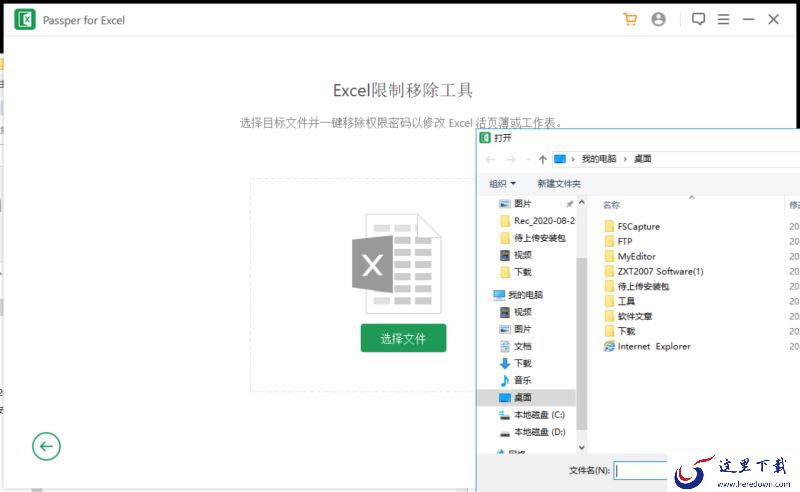This screenshot has width=800, height=492.
Task: Select the FSCapture folder
Action: click(638, 226)
